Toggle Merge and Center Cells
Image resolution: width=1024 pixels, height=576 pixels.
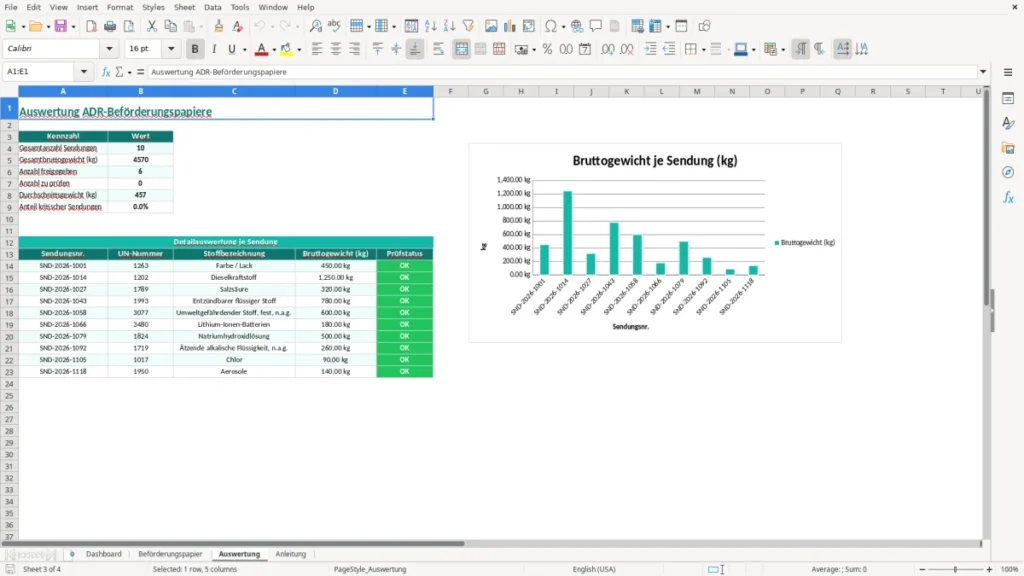pos(461,49)
